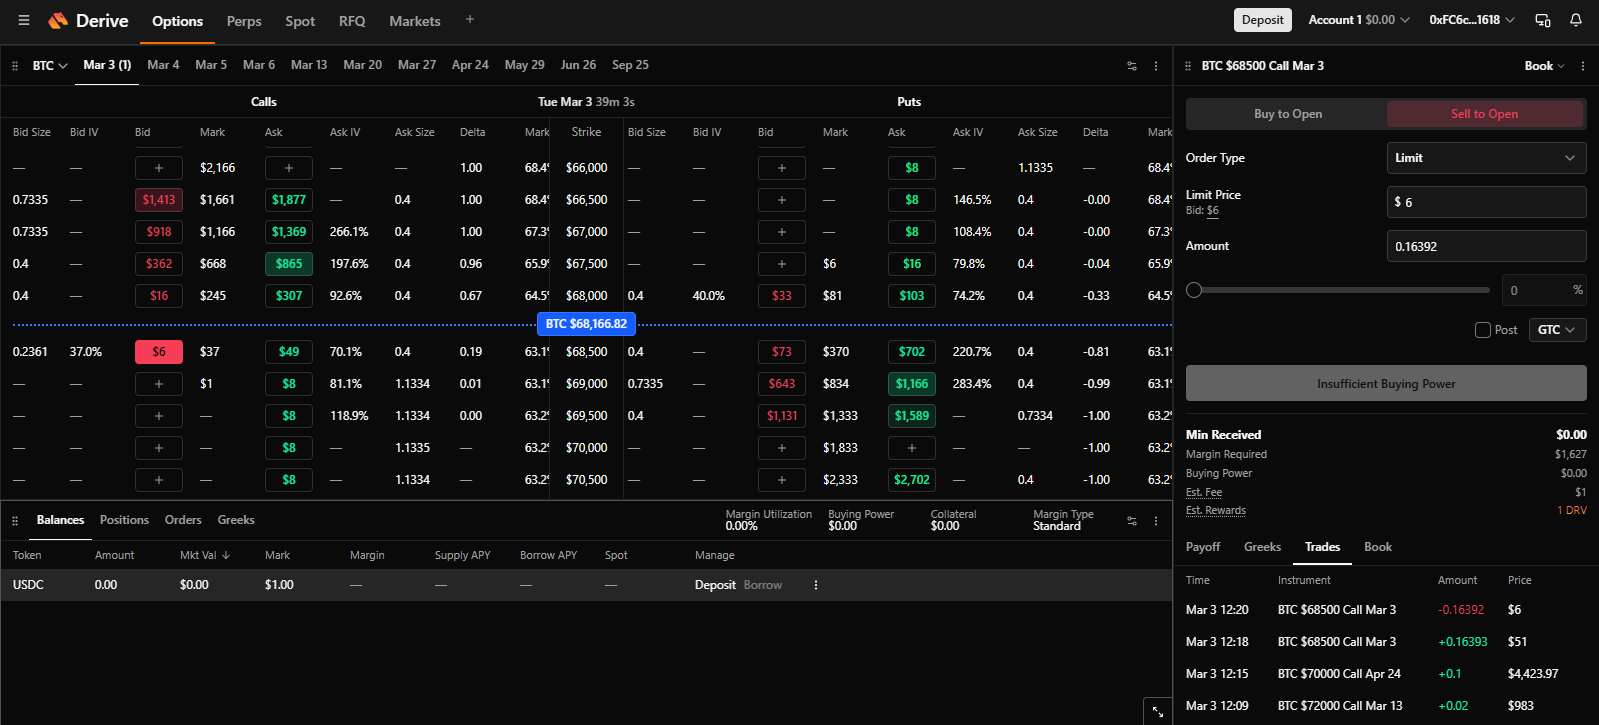Click the Amount input field
Viewport: 1599px width, 725px height.
click(x=1486, y=246)
